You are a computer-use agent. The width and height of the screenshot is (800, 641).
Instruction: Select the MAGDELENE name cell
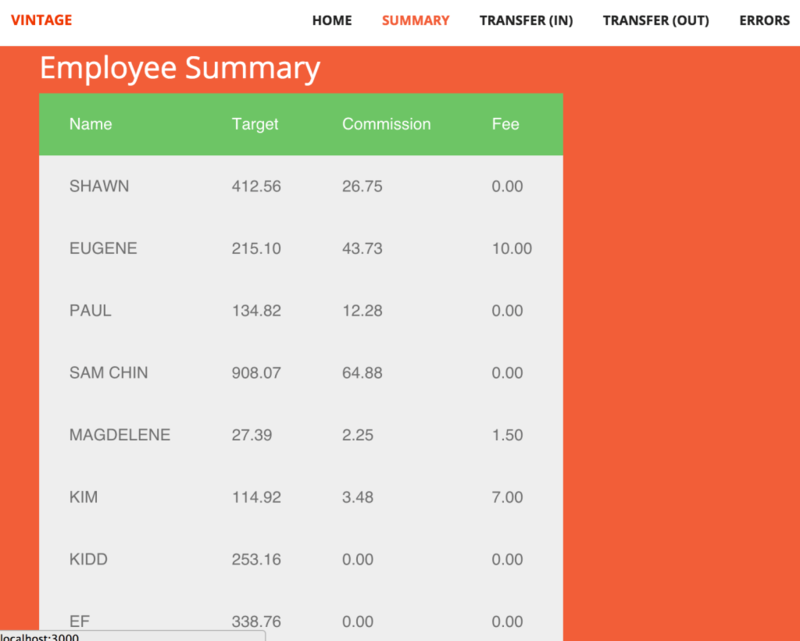[120, 435]
